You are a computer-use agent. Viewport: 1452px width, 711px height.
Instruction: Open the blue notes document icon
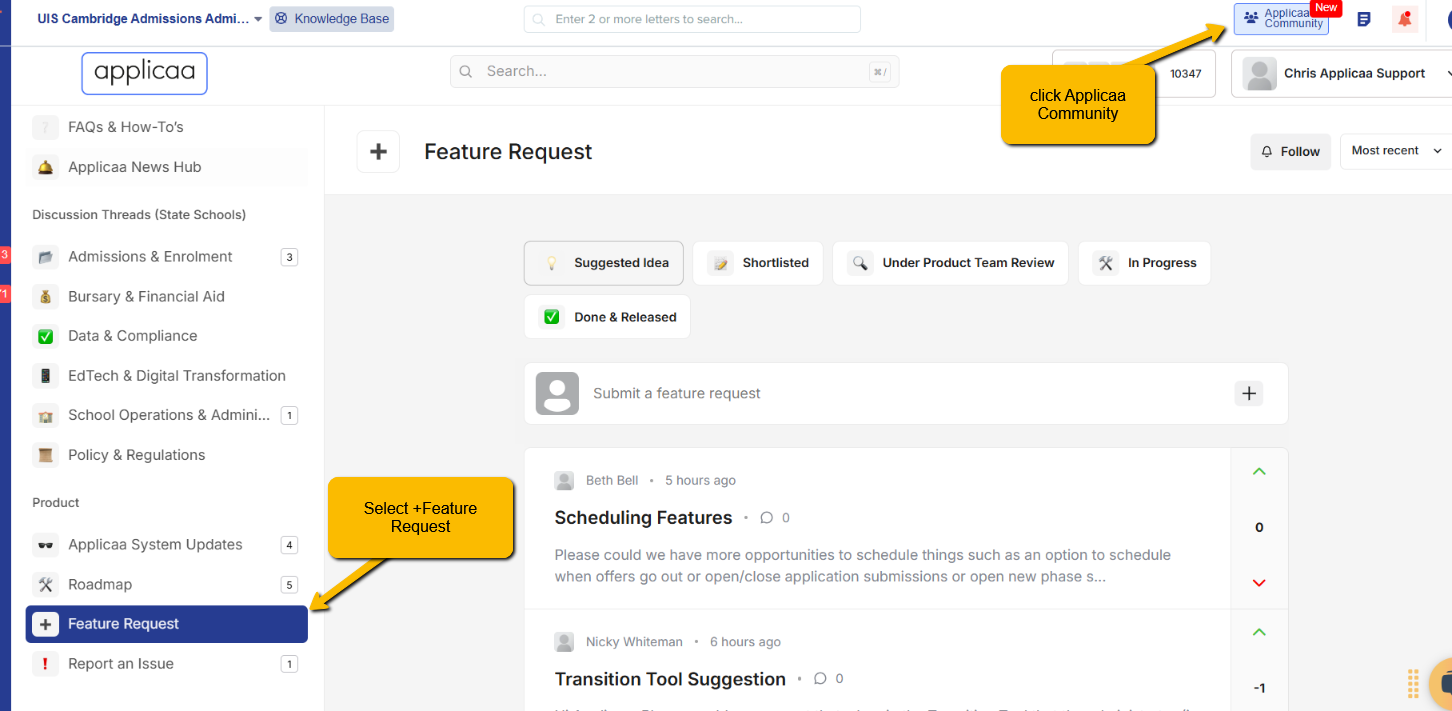(x=1364, y=19)
